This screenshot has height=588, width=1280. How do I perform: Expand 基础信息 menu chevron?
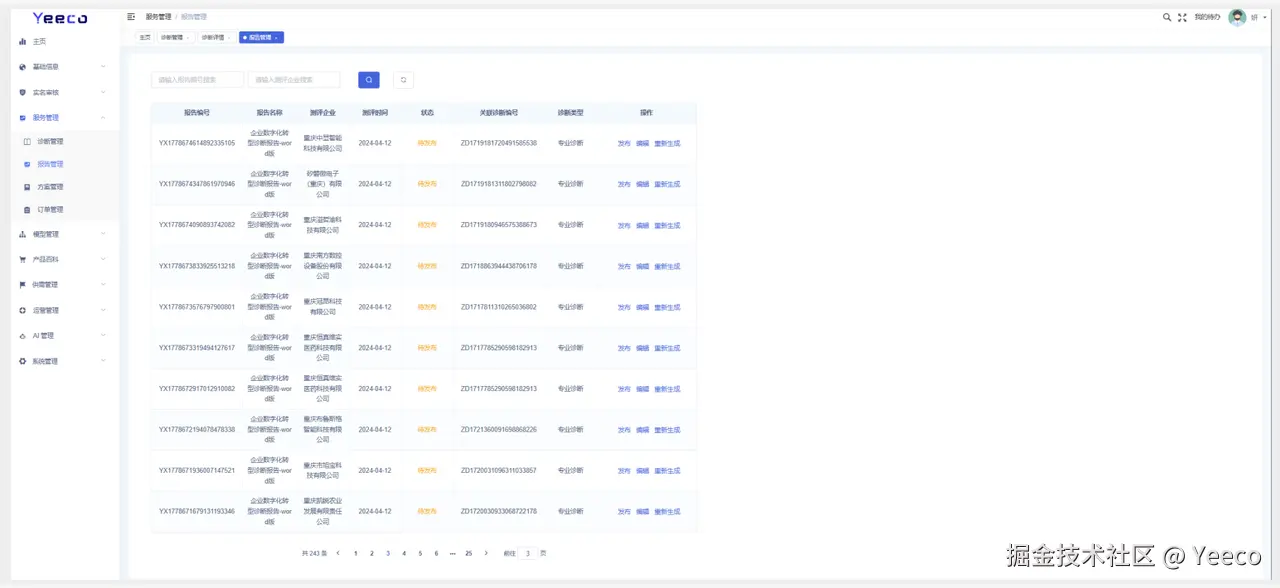pyautogui.click(x=103, y=67)
